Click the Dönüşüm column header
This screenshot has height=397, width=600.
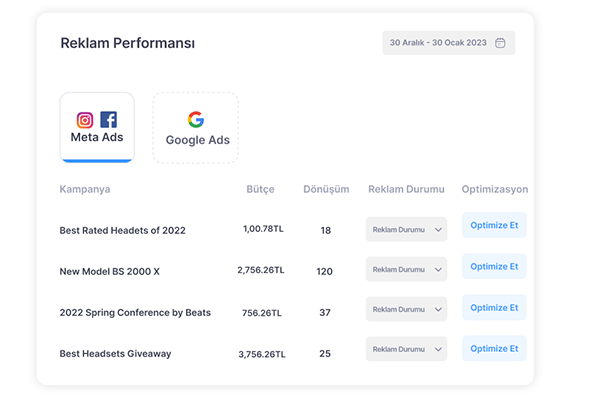click(x=326, y=190)
